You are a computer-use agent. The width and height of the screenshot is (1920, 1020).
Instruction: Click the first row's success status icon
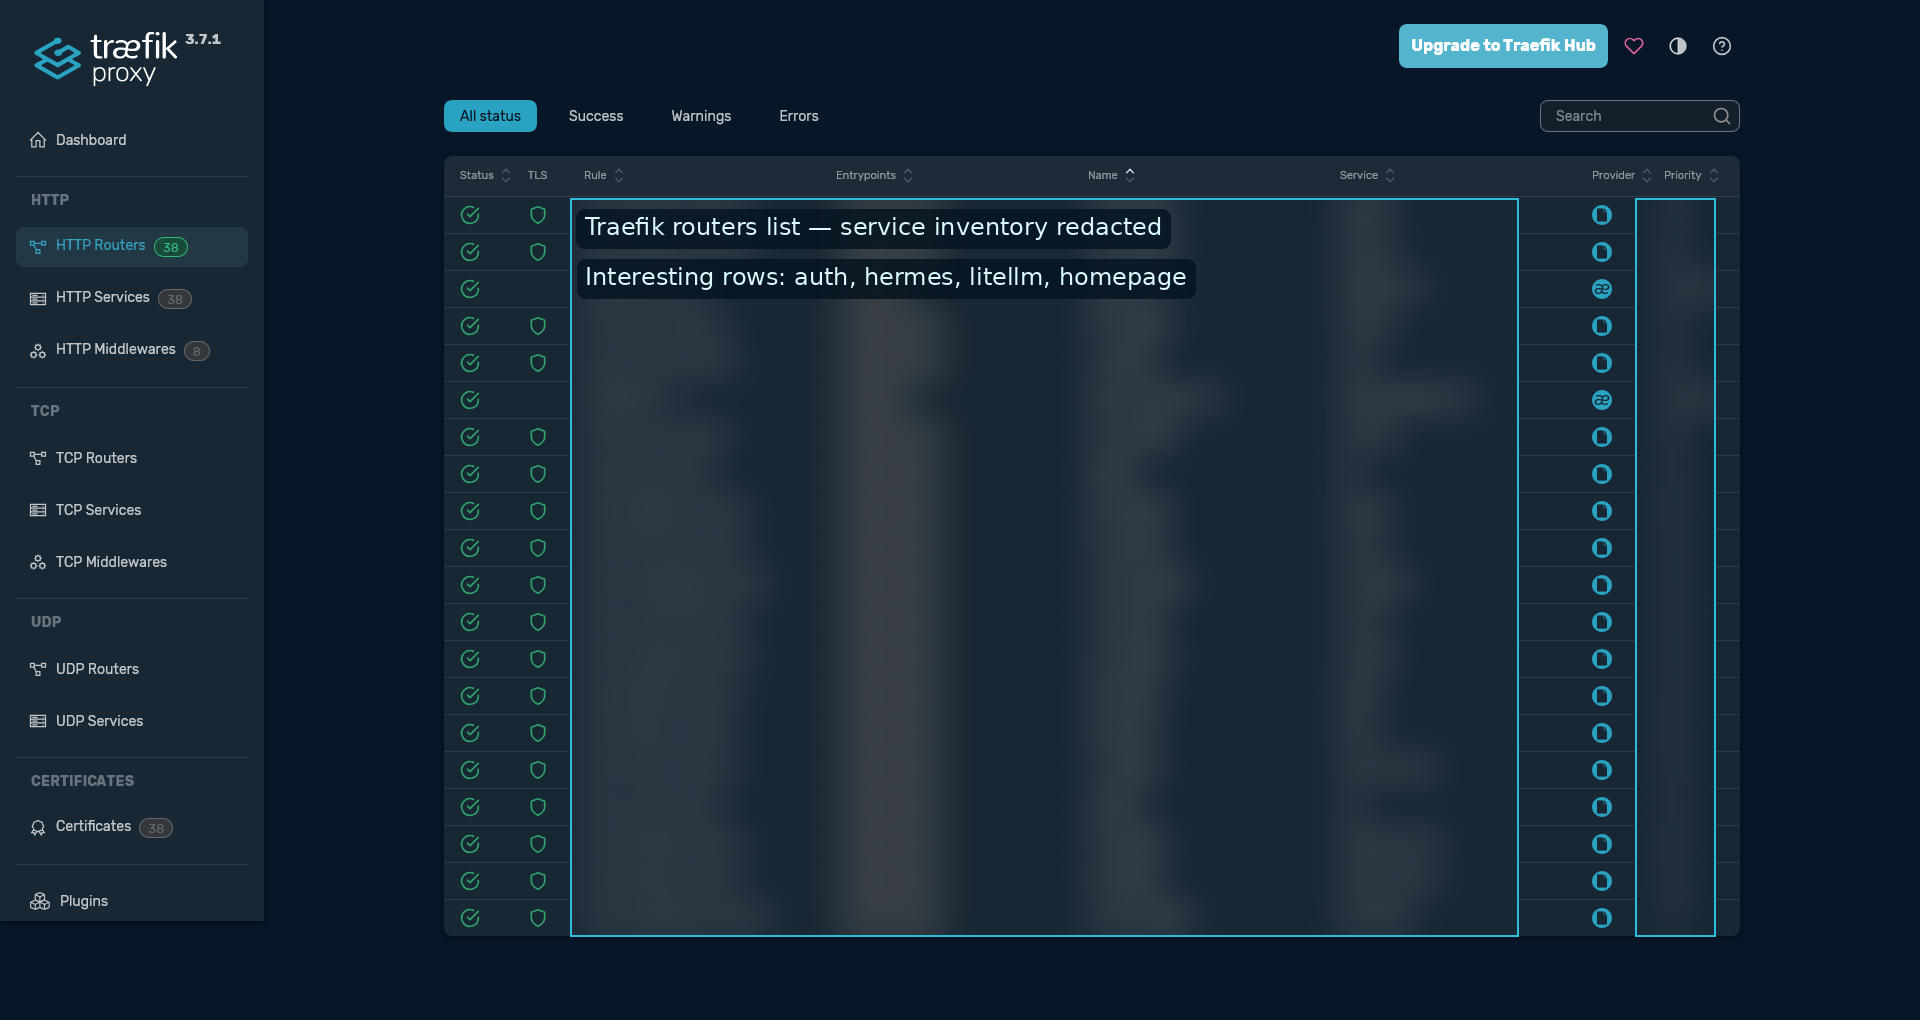pos(470,215)
